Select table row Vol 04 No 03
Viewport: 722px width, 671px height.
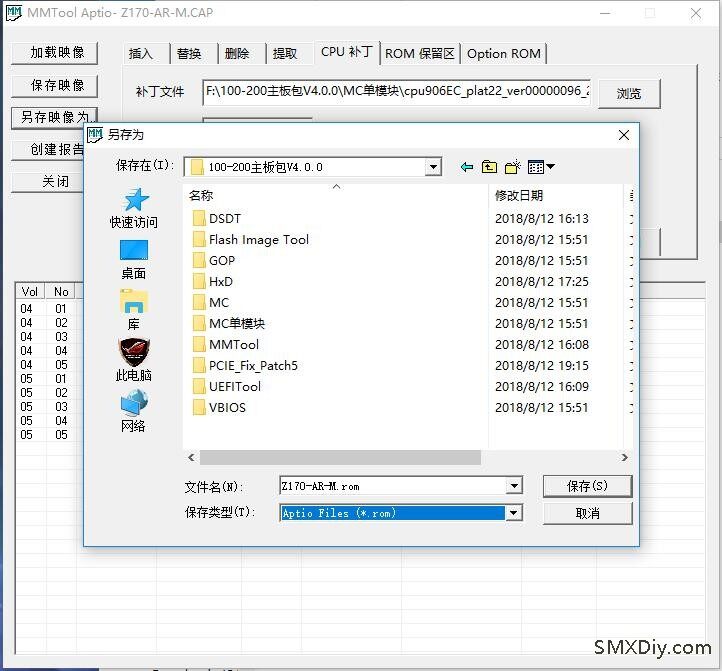click(x=50, y=336)
